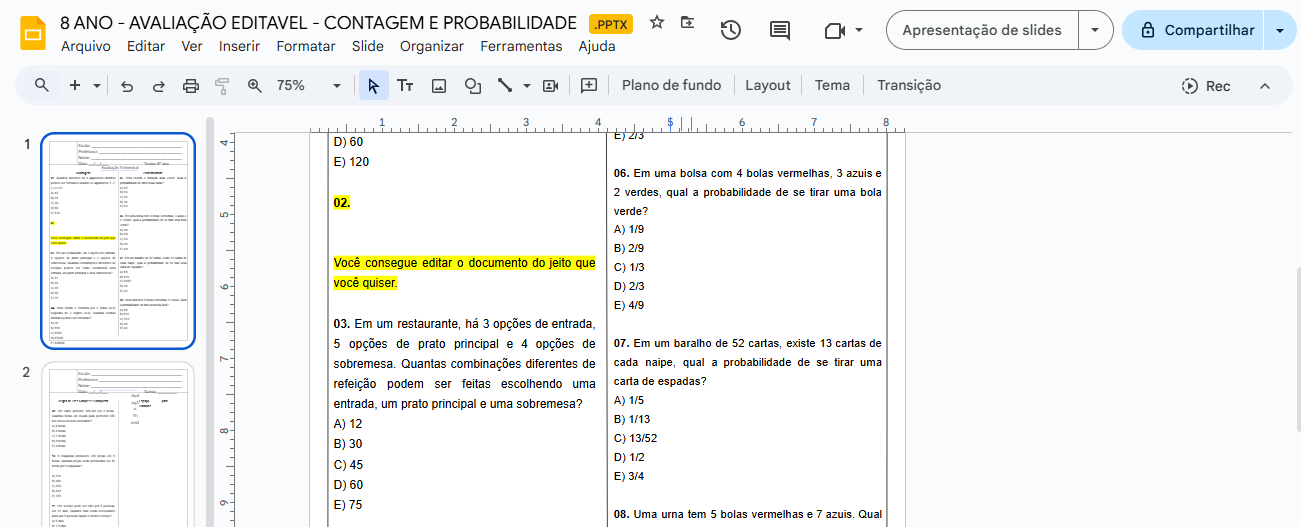Image resolution: width=1301 pixels, height=527 pixels.
Task: Click question 07 baralho text
Action: pyautogui.click(x=748, y=362)
